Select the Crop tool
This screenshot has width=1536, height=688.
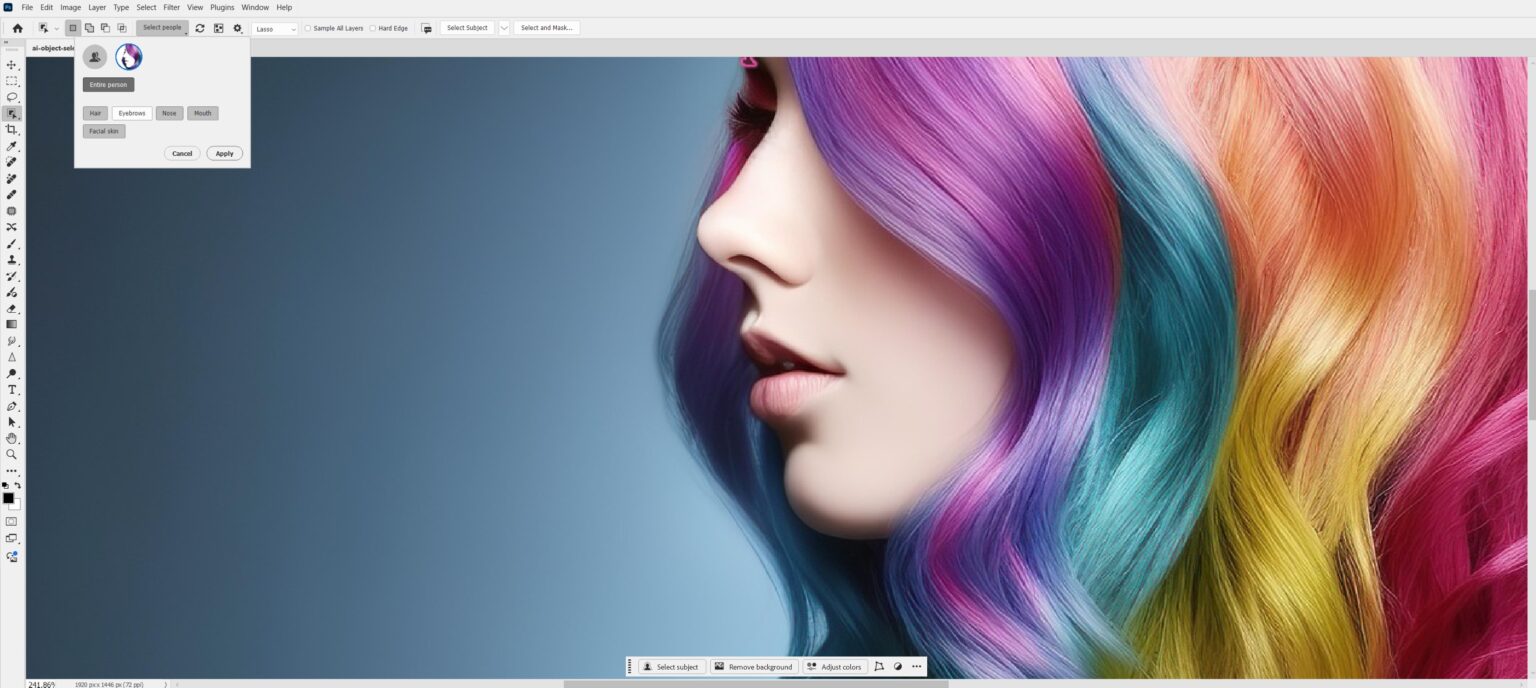click(x=12, y=129)
